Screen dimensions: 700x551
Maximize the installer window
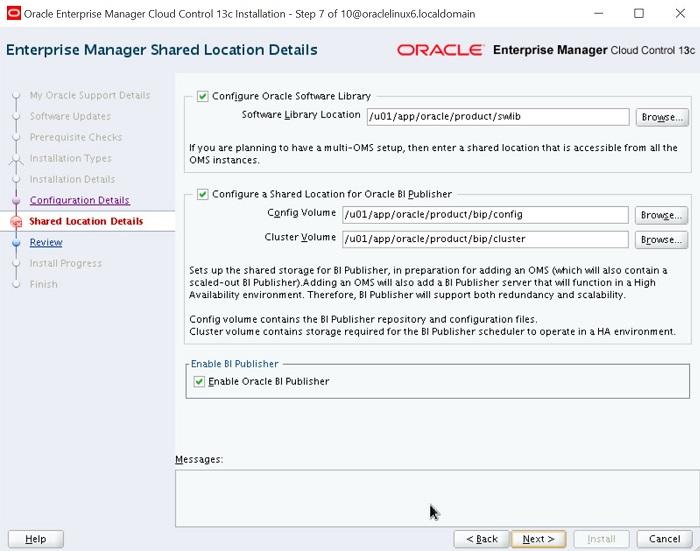pyautogui.click(x=639, y=13)
